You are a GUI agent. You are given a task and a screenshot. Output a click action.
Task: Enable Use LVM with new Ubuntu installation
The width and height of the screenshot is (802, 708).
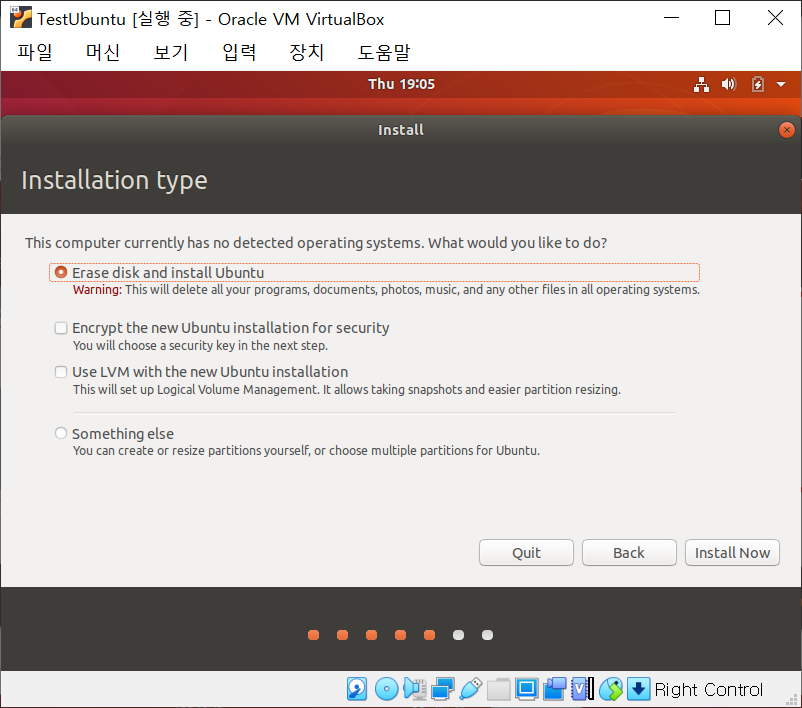point(61,371)
